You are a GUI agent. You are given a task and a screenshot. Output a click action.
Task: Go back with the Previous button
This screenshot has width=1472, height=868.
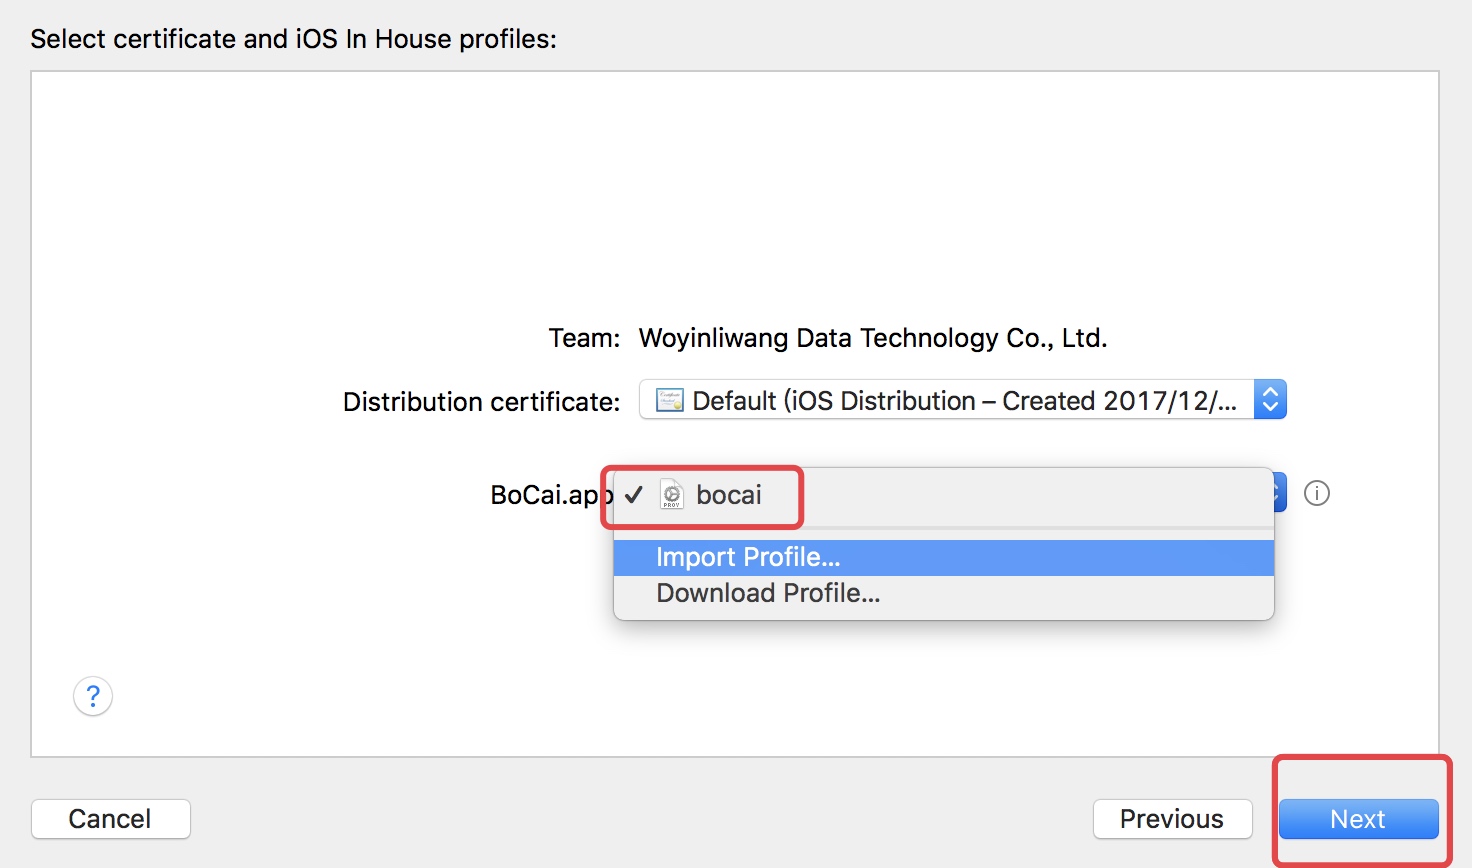point(1172,819)
